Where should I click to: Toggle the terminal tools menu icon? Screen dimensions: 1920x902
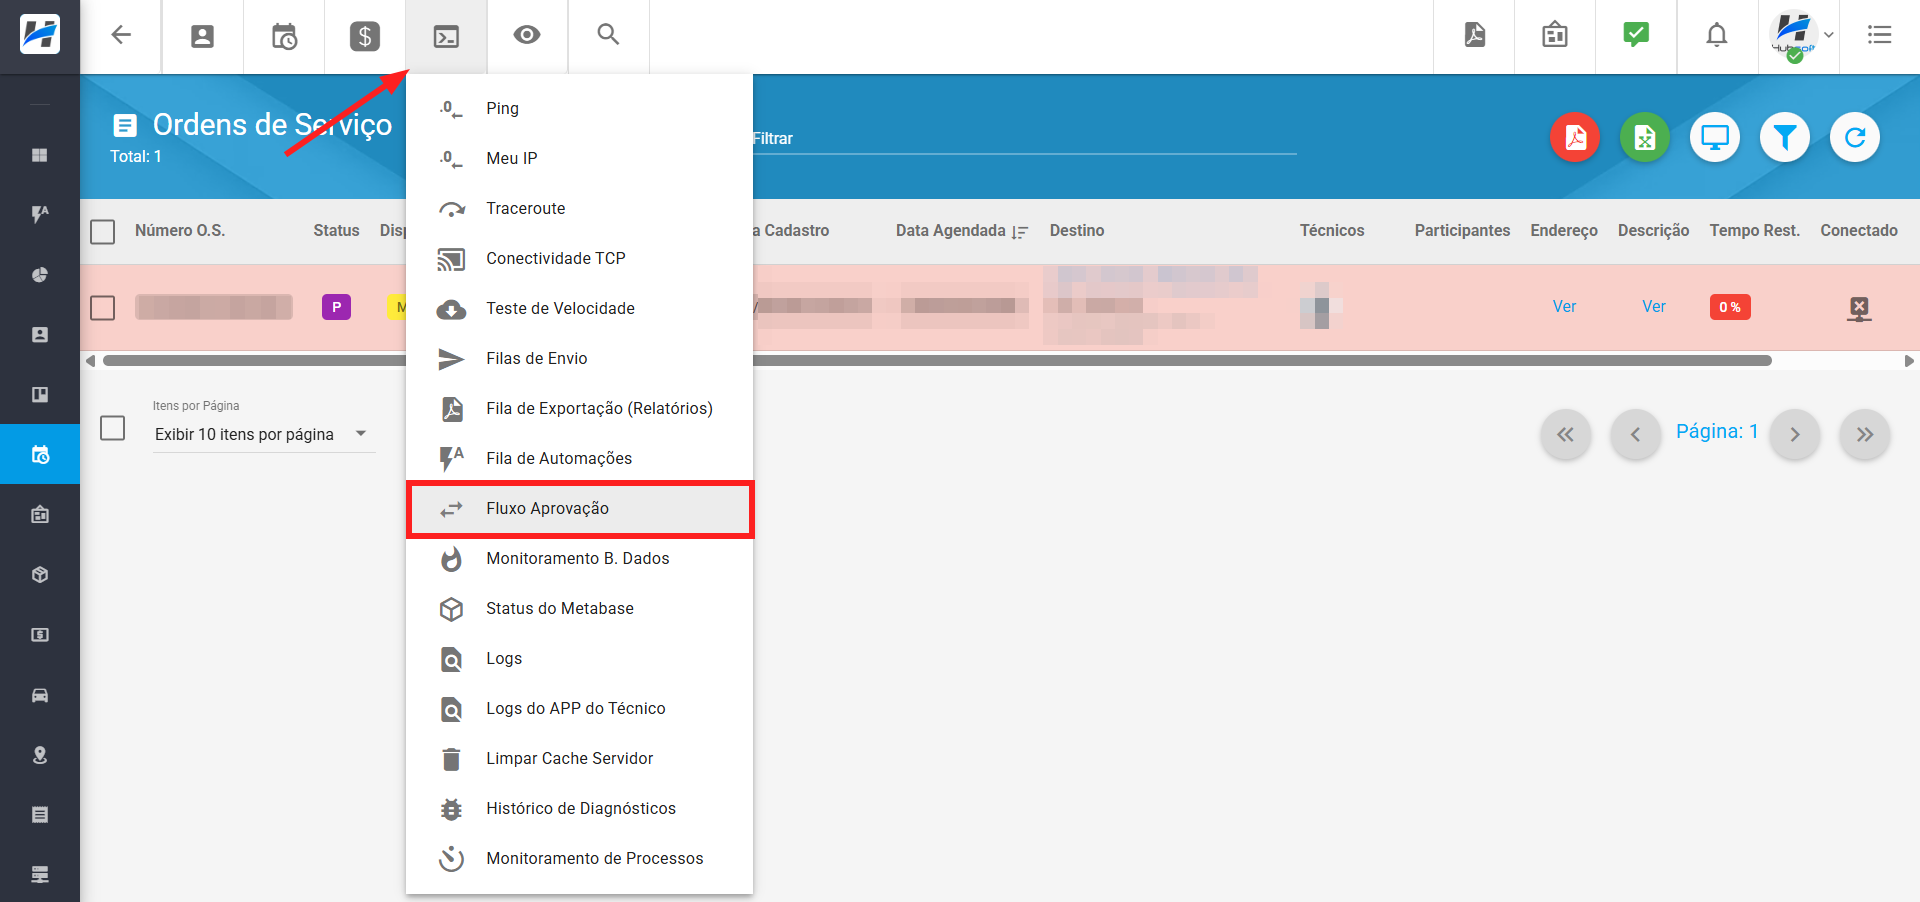(446, 36)
